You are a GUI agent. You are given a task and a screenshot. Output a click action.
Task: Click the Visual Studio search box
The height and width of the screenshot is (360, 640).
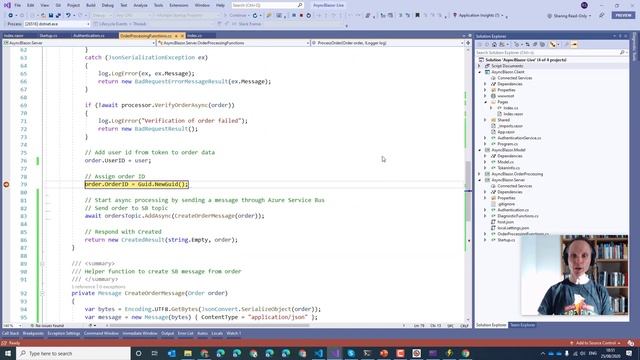(267, 5)
